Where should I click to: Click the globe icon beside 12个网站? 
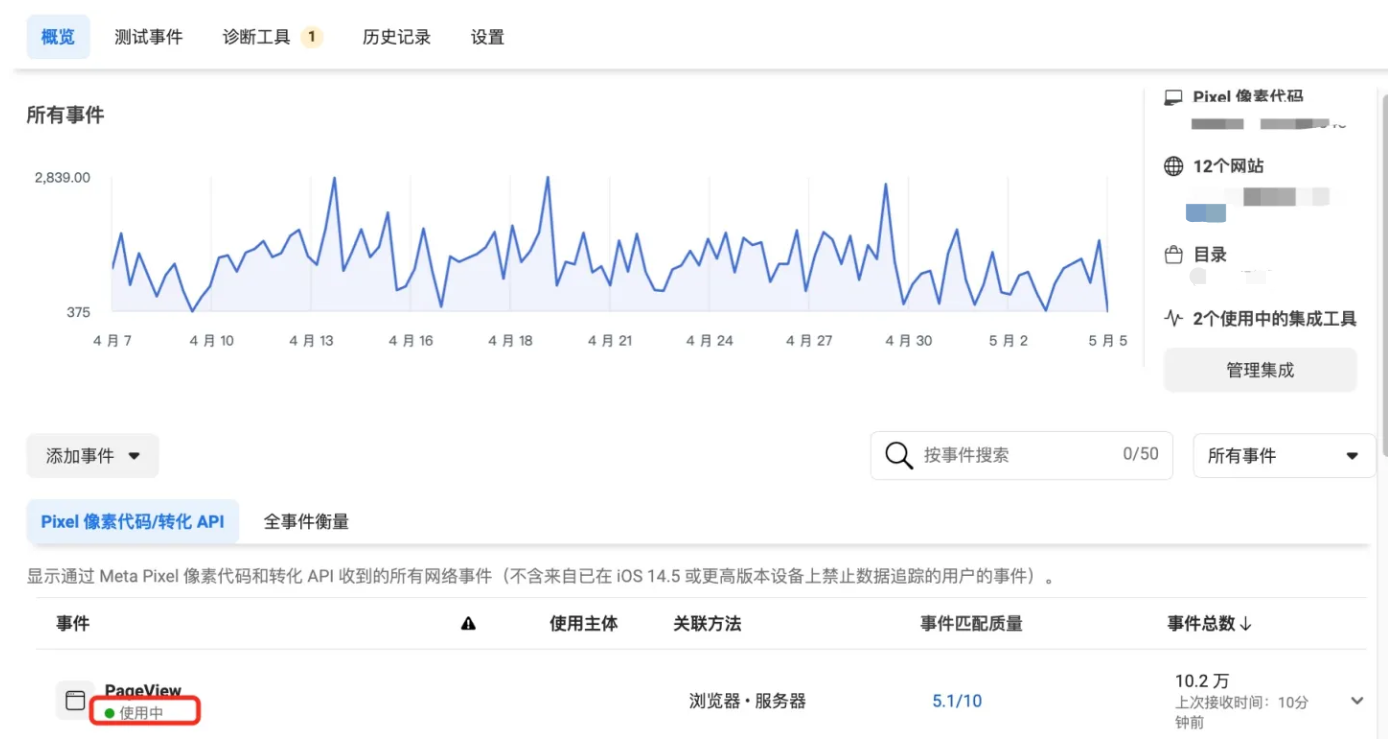tap(1173, 166)
